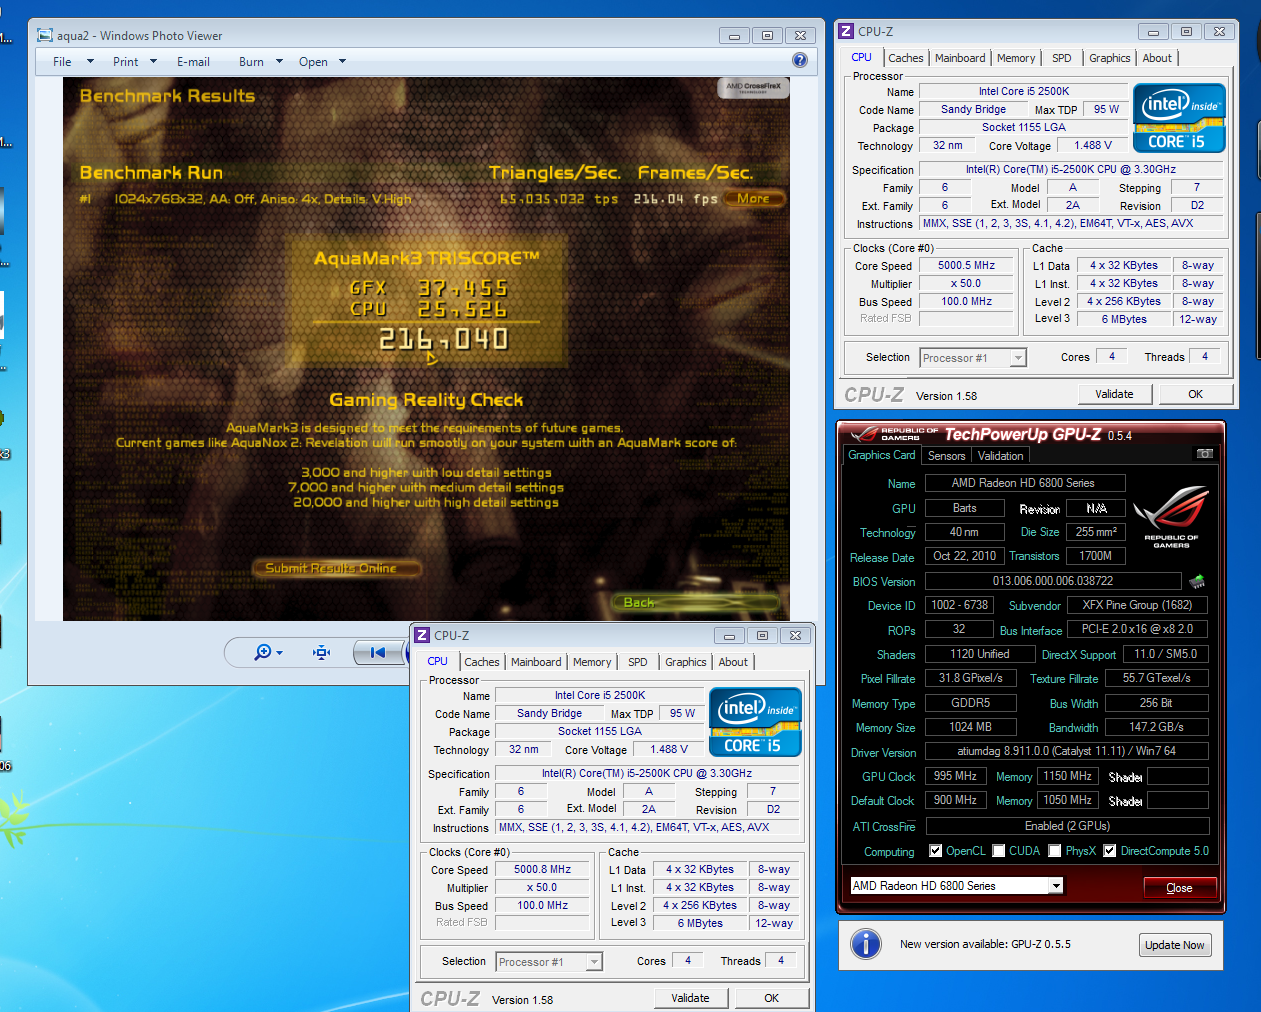The width and height of the screenshot is (1261, 1012).
Task: Open the Memory tab in upper CPU-Z
Action: (1016, 58)
